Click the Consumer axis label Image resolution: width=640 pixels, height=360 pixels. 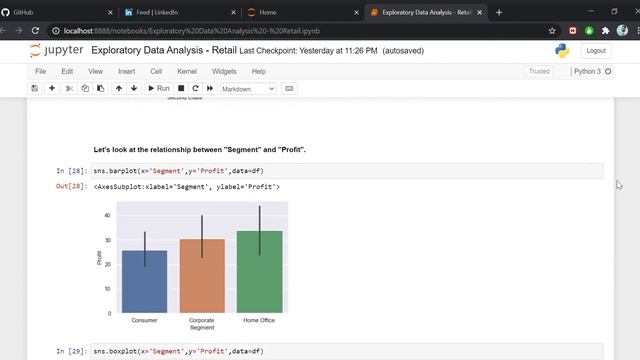tap(144, 320)
